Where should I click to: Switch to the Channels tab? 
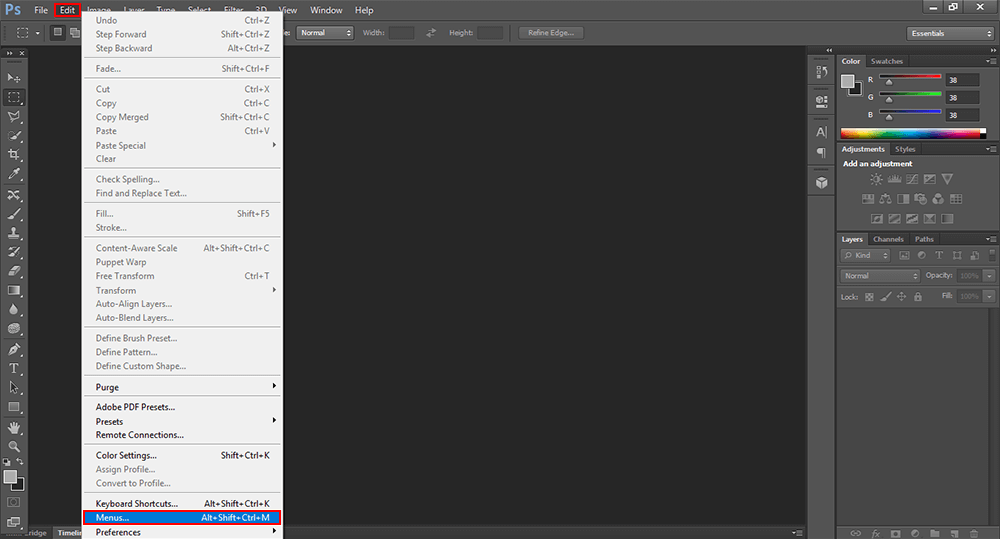888,239
